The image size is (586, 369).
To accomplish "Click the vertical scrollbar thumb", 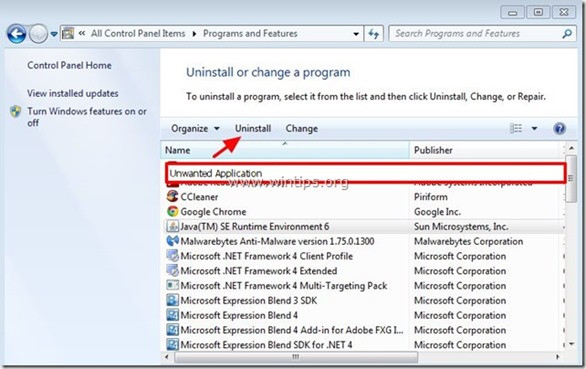I will tap(571, 179).
